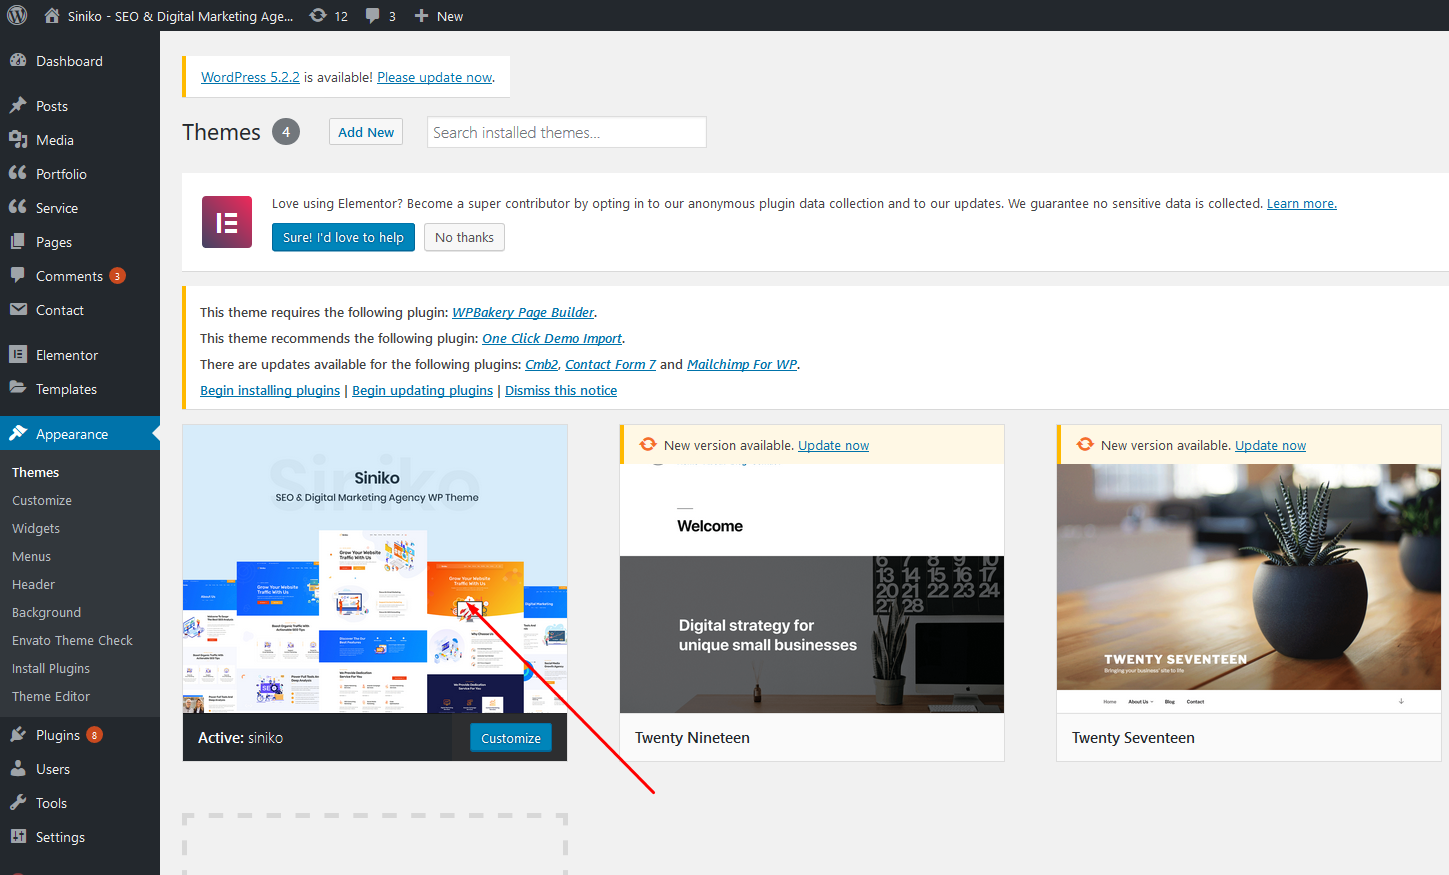The width and height of the screenshot is (1449, 875).
Task: Click the Tools wrench icon
Action: point(18,802)
